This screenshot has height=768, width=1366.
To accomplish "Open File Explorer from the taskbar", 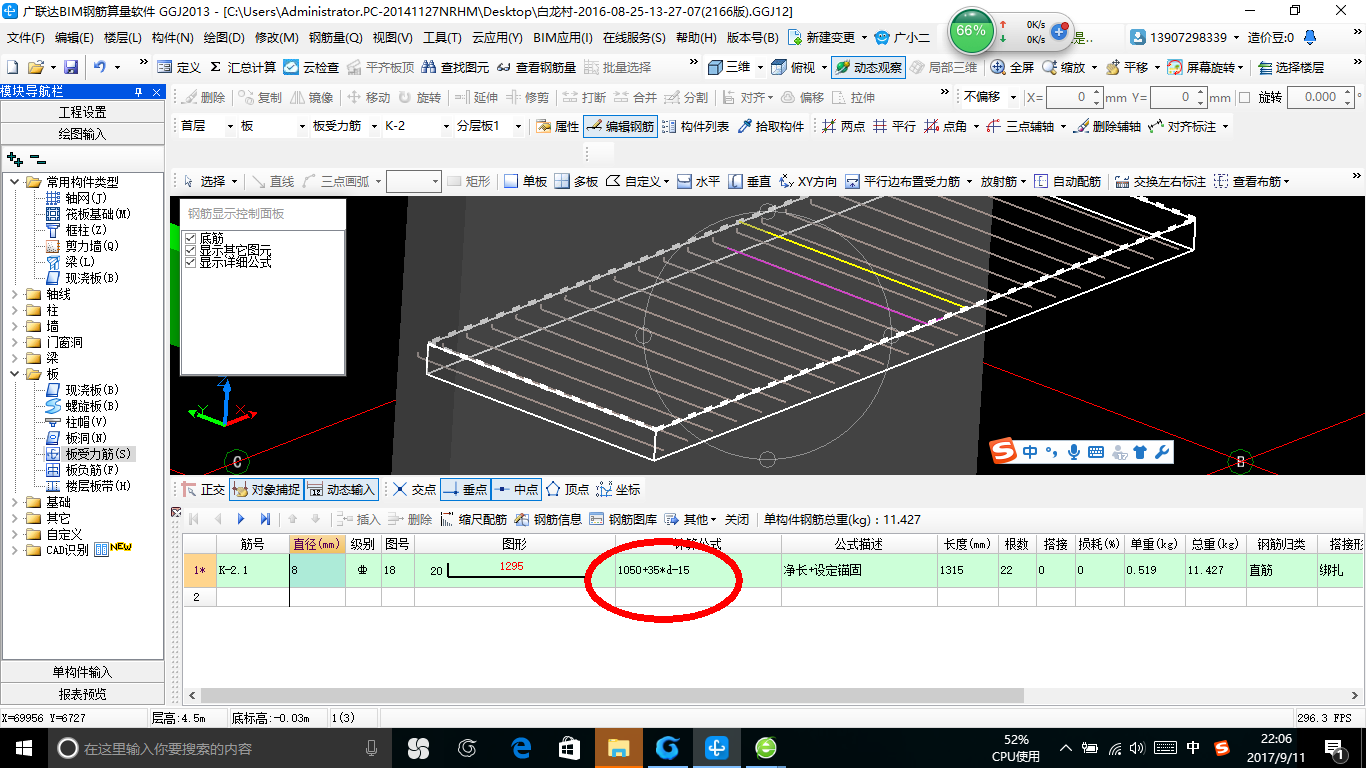I will click(618, 747).
